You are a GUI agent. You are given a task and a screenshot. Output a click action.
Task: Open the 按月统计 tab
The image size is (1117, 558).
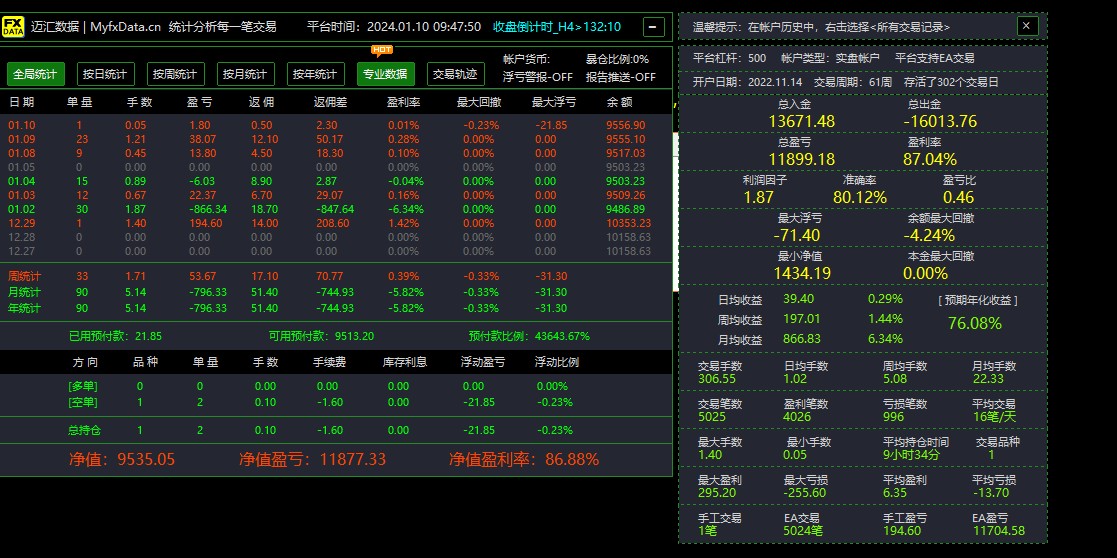[246, 74]
